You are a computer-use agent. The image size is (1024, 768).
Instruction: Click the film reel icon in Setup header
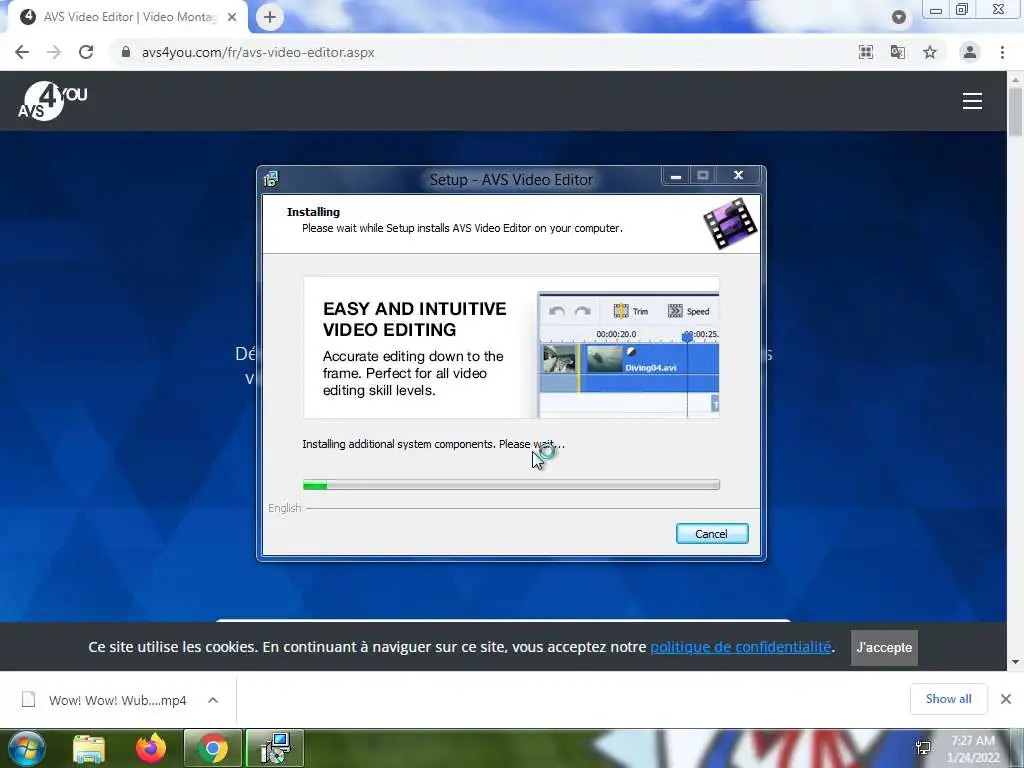pos(730,224)
